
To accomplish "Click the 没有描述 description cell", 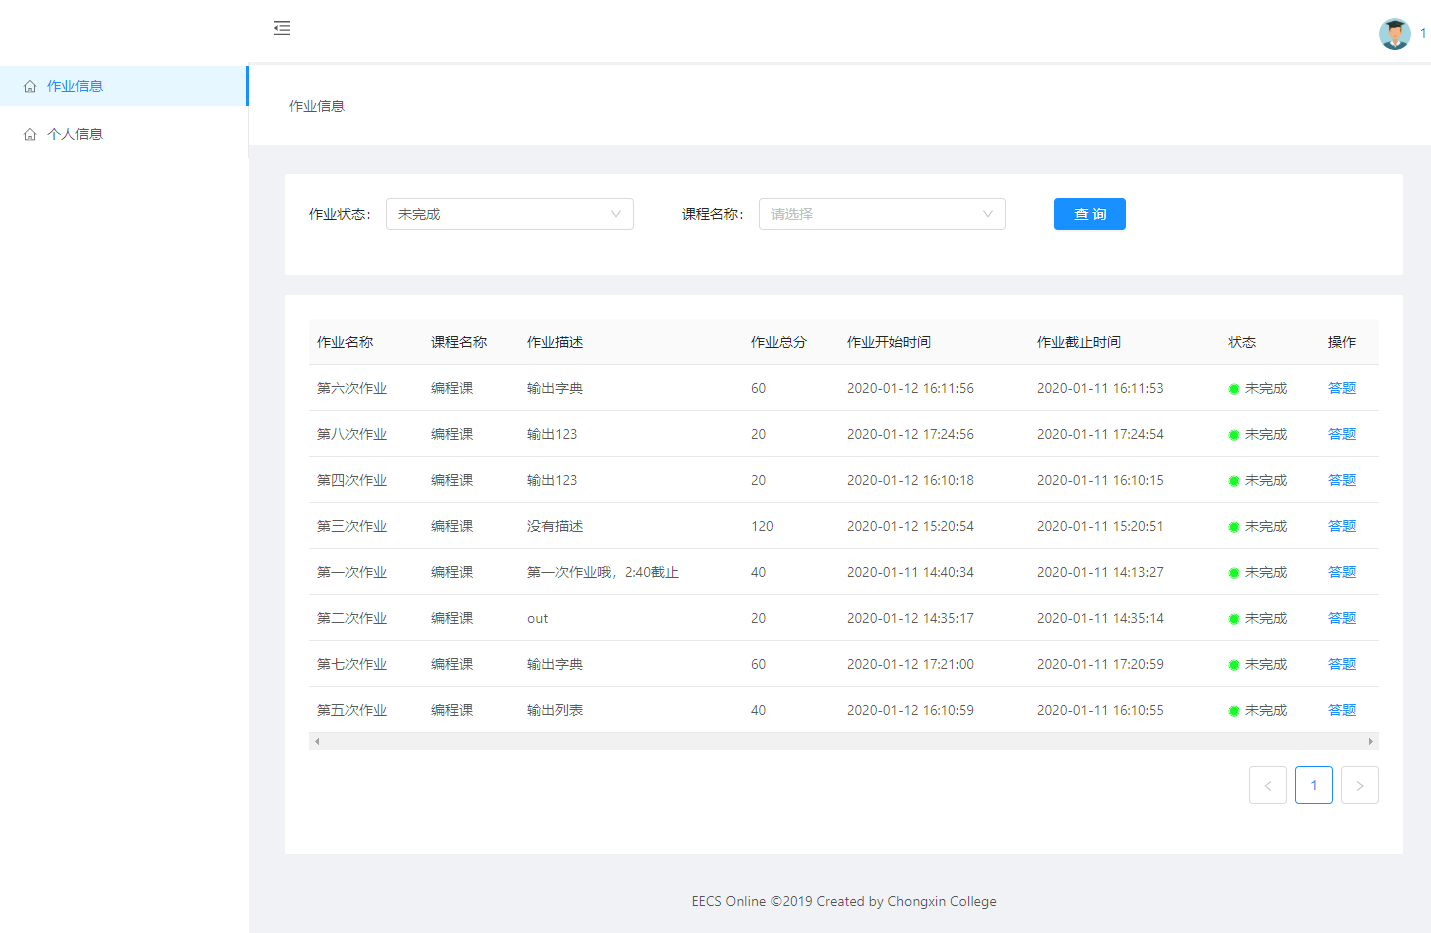I will [555, 526].
